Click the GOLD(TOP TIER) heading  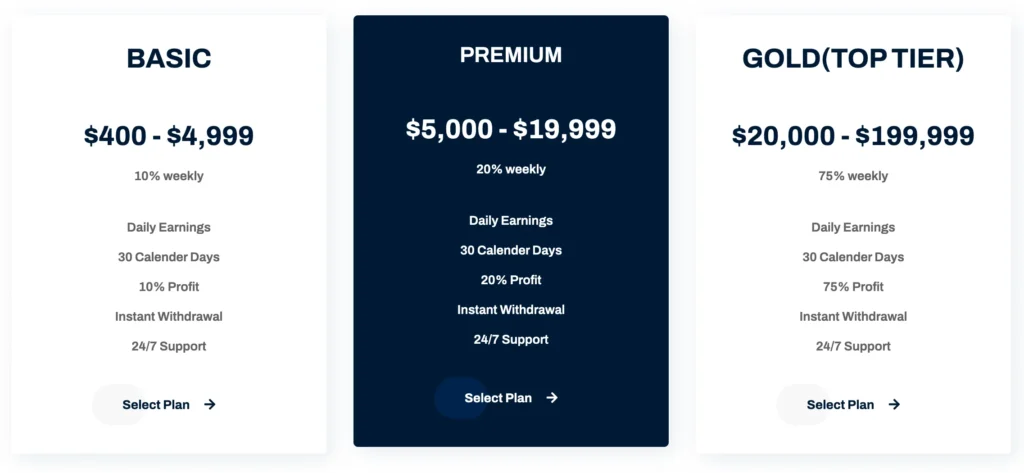click(x=853, y=59)
